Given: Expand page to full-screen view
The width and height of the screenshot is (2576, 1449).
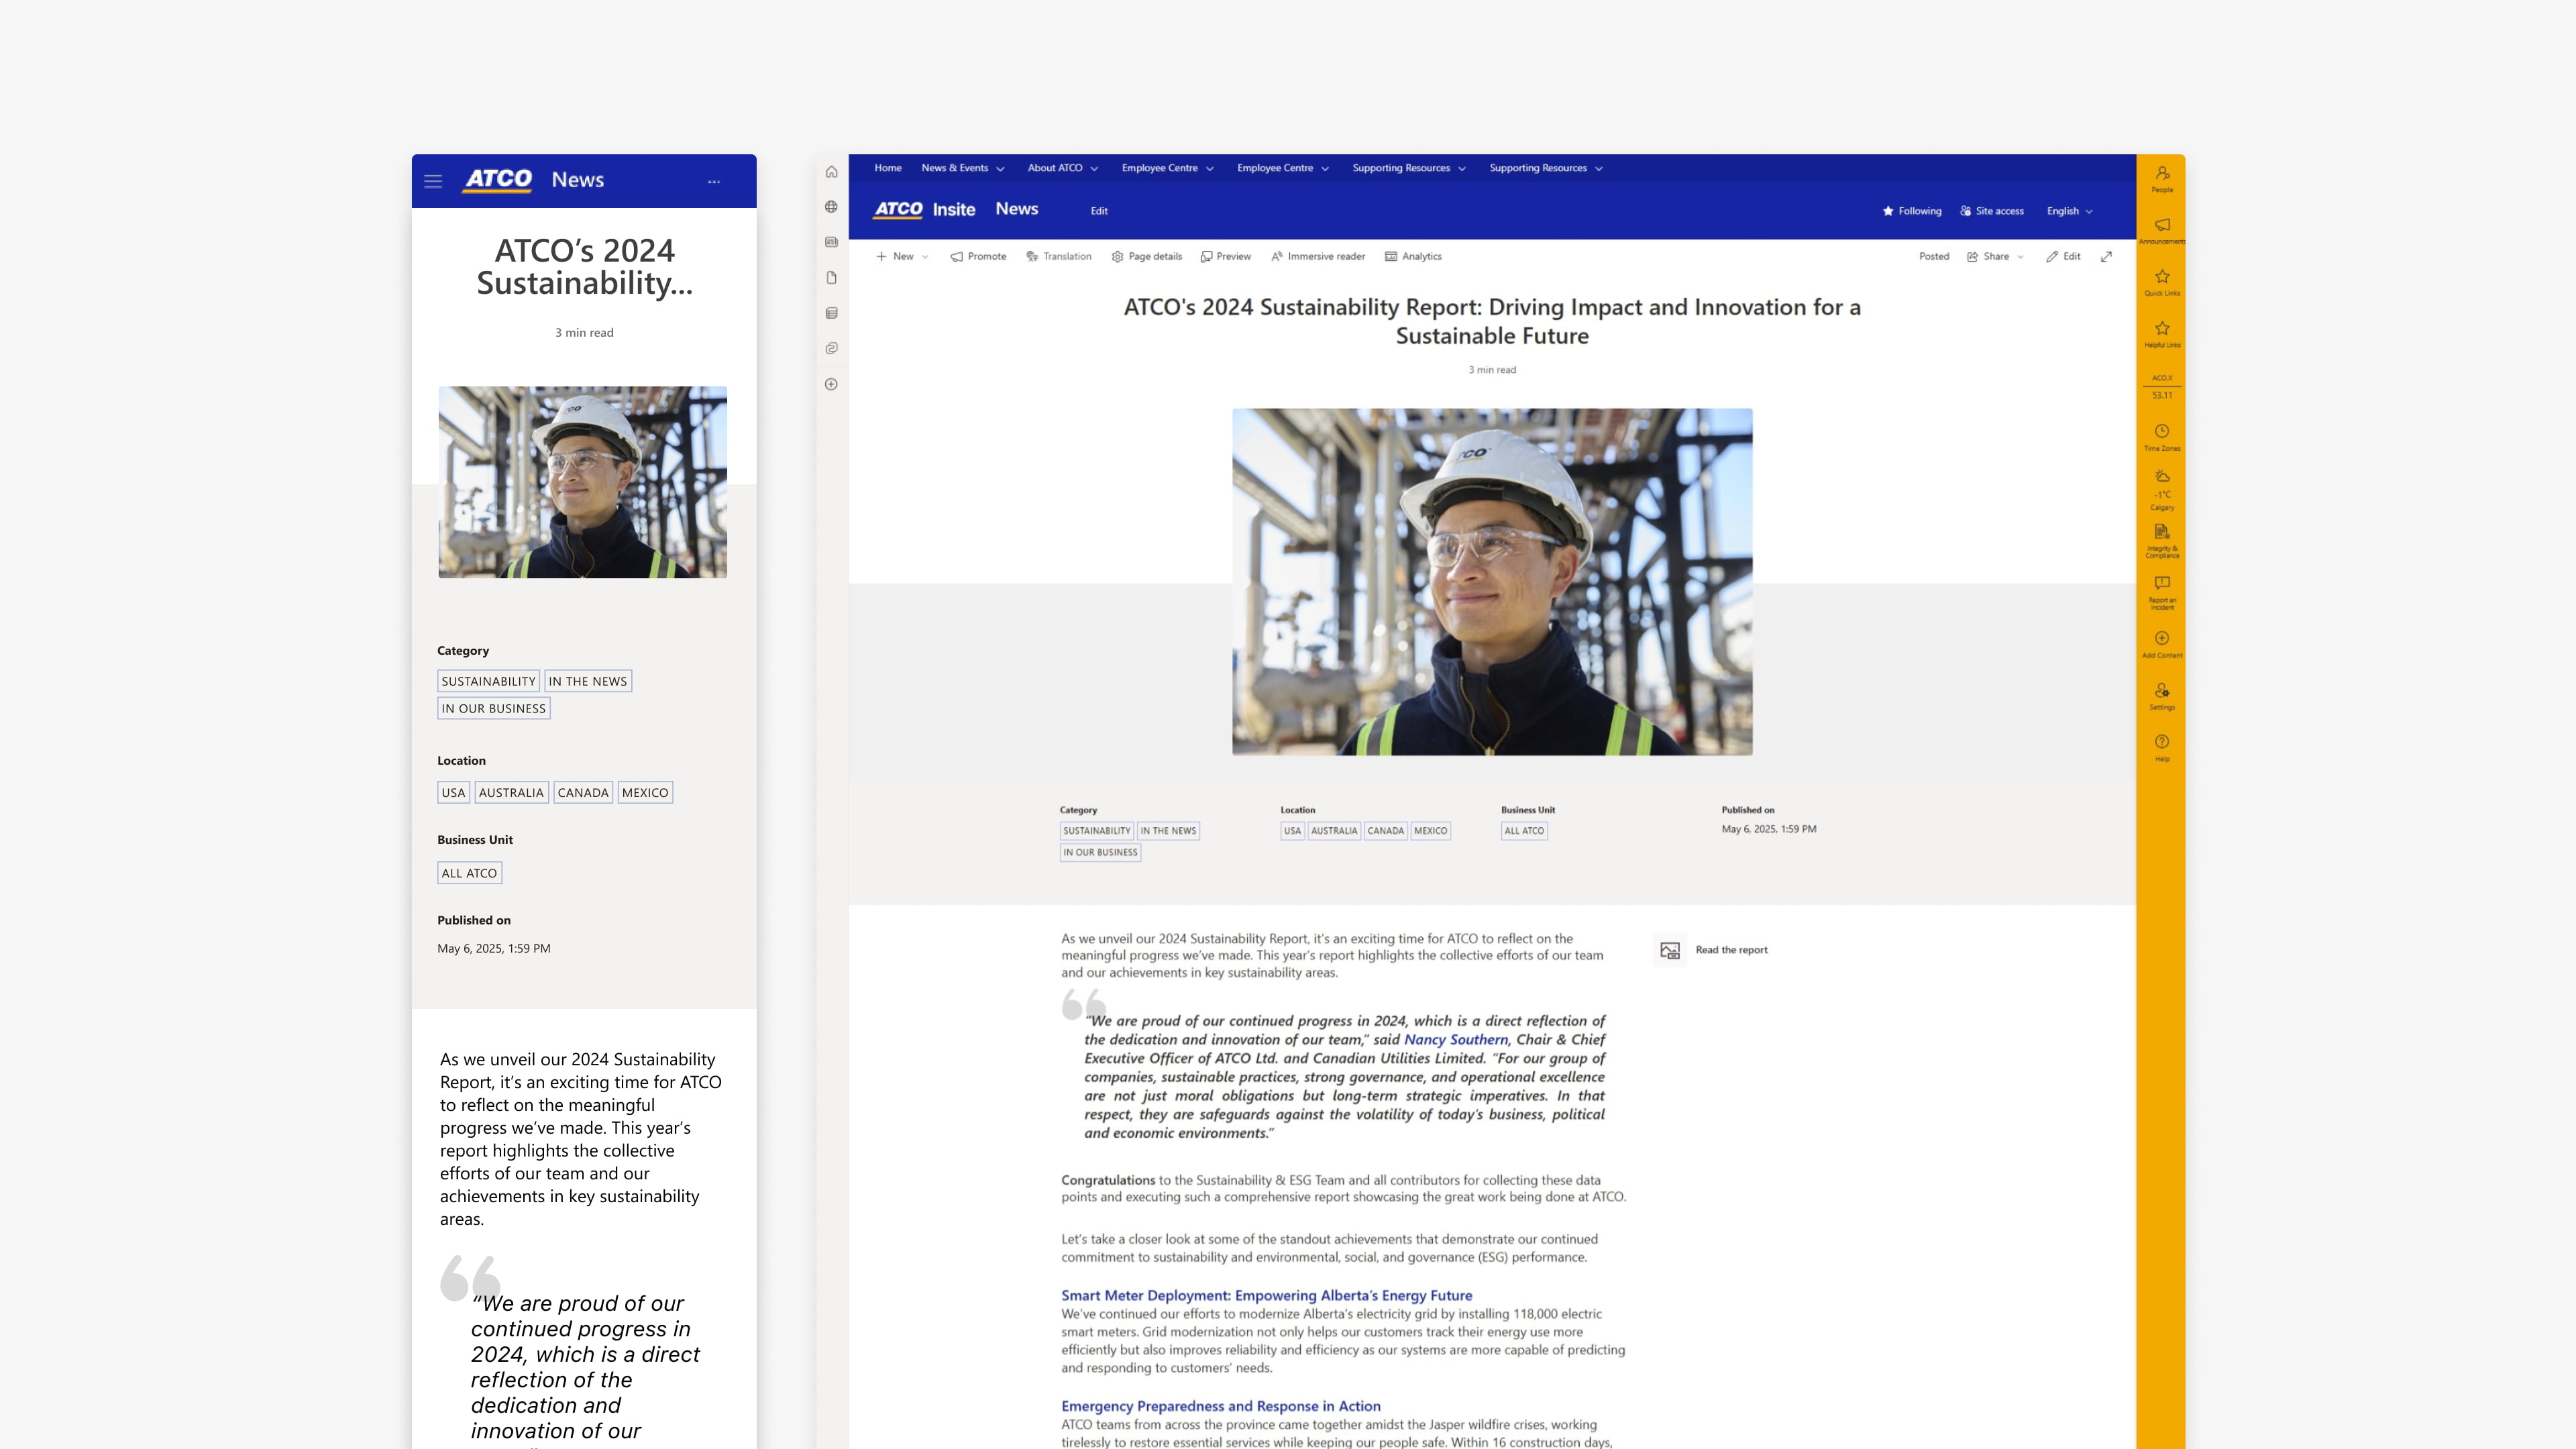Looking at the screenshot, I should (x=2106, y=257).
